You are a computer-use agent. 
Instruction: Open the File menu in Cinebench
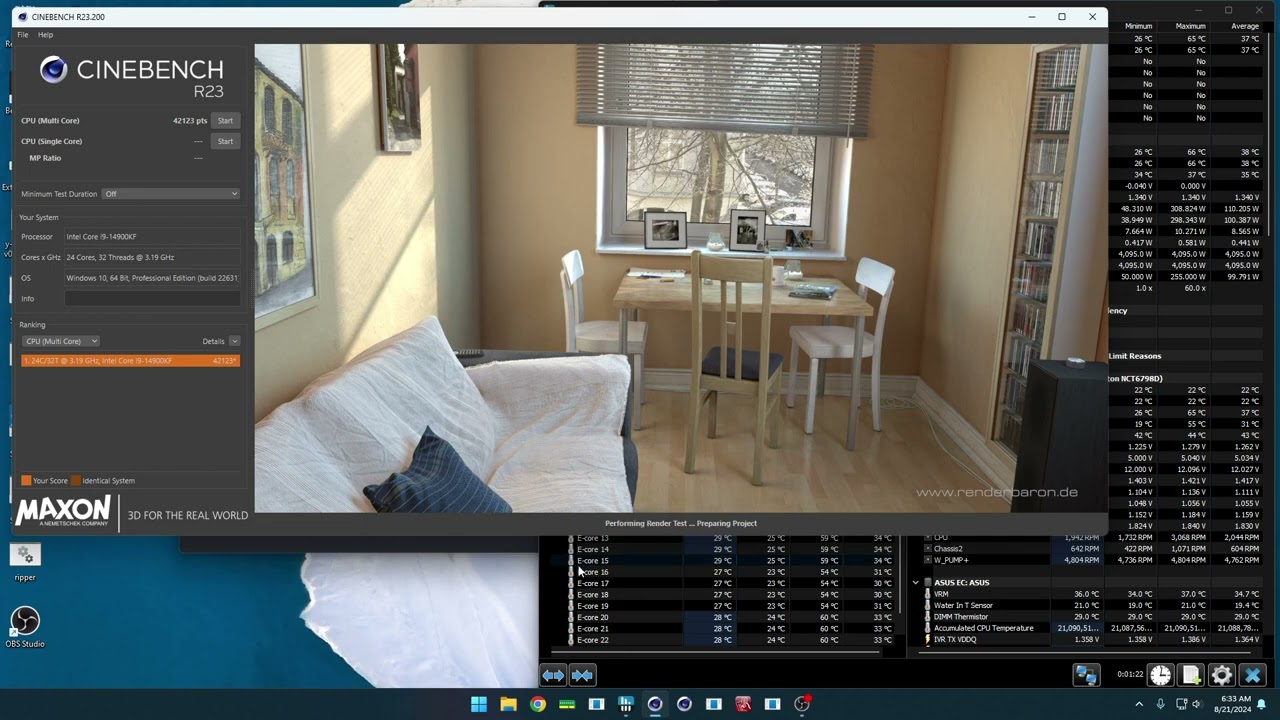pos(23,35)
